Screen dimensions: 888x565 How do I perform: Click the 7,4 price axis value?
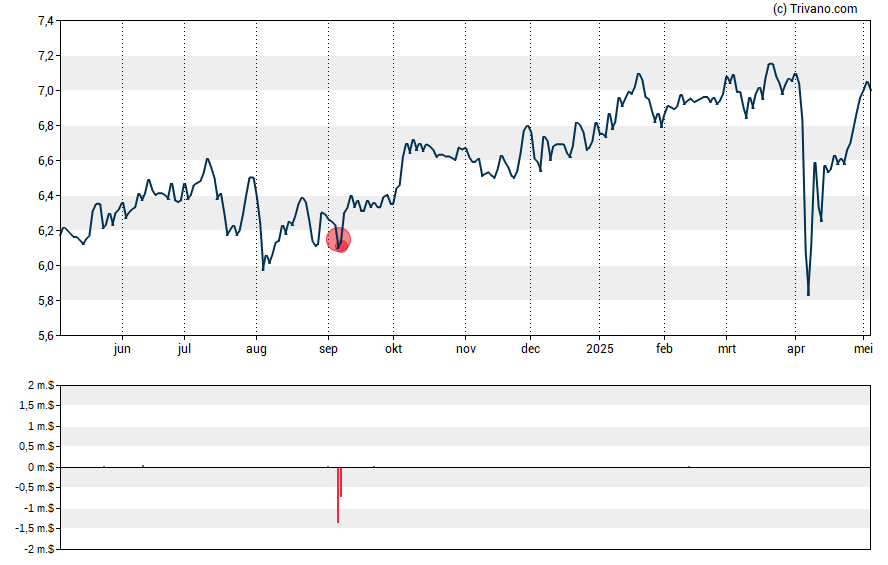[x=46, y=21]
